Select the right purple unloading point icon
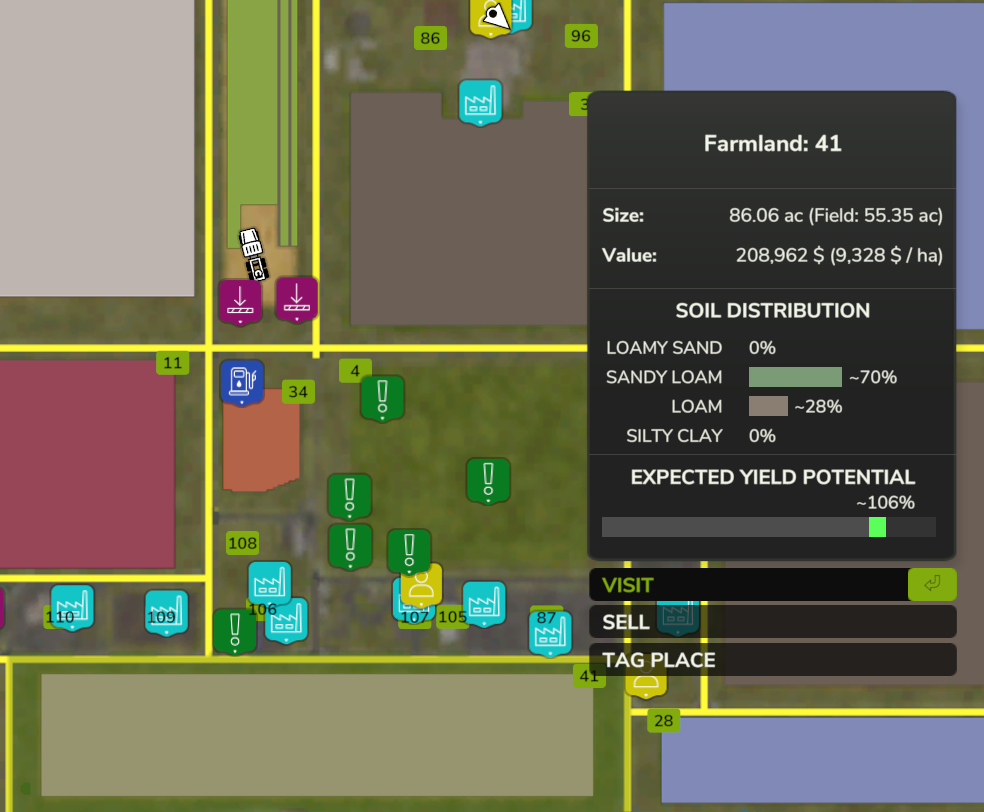 coord(296,300)
